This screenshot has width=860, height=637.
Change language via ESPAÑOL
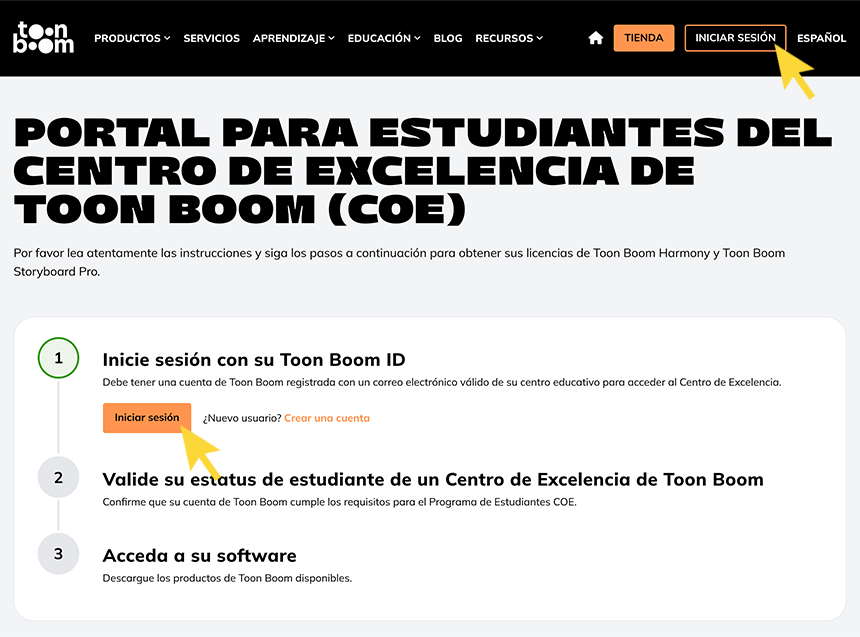pos(821,38)
